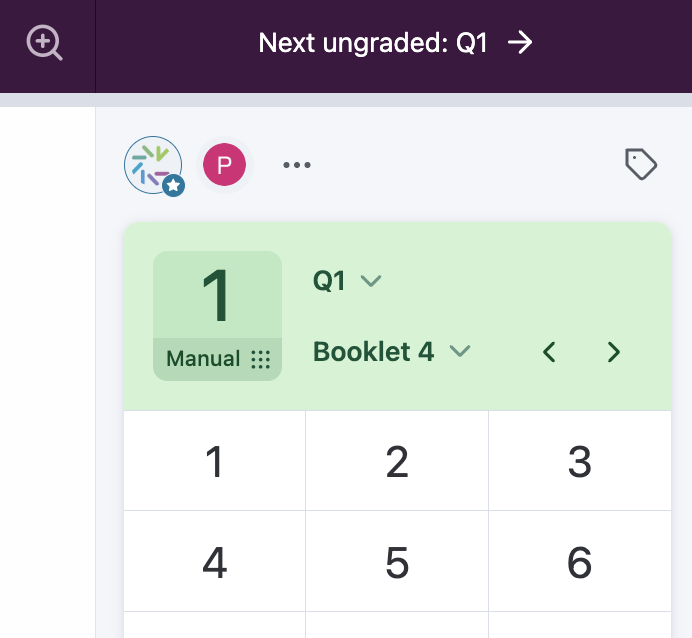692x638 pixels.
Task: Toggle the Manual grading mode label
Action: [x=203, y=359]
